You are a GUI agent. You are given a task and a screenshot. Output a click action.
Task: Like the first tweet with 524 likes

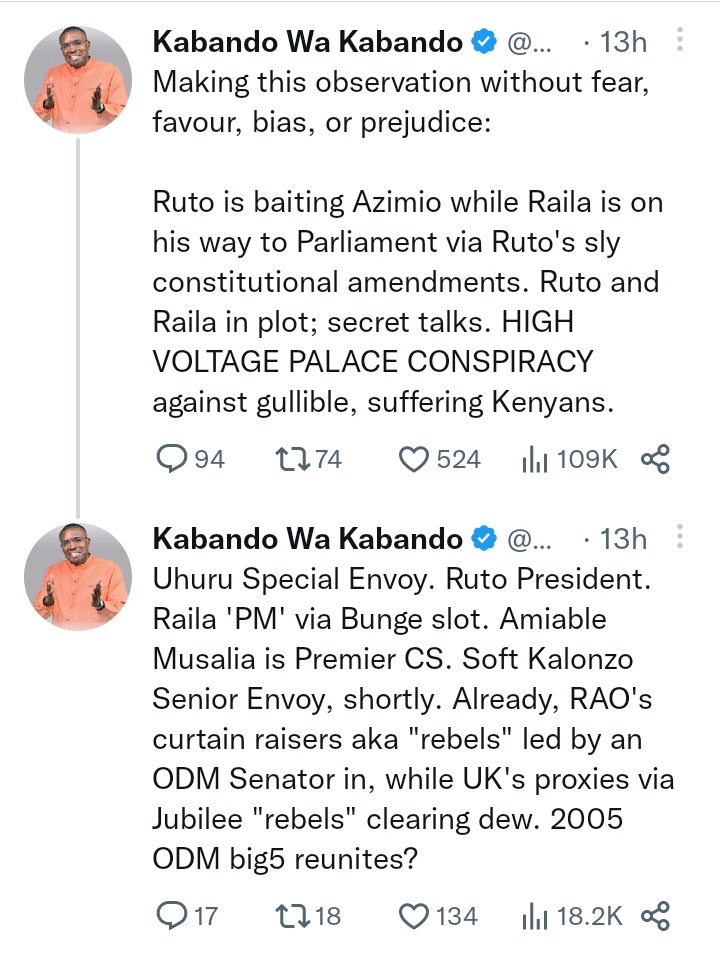(413, 459)
